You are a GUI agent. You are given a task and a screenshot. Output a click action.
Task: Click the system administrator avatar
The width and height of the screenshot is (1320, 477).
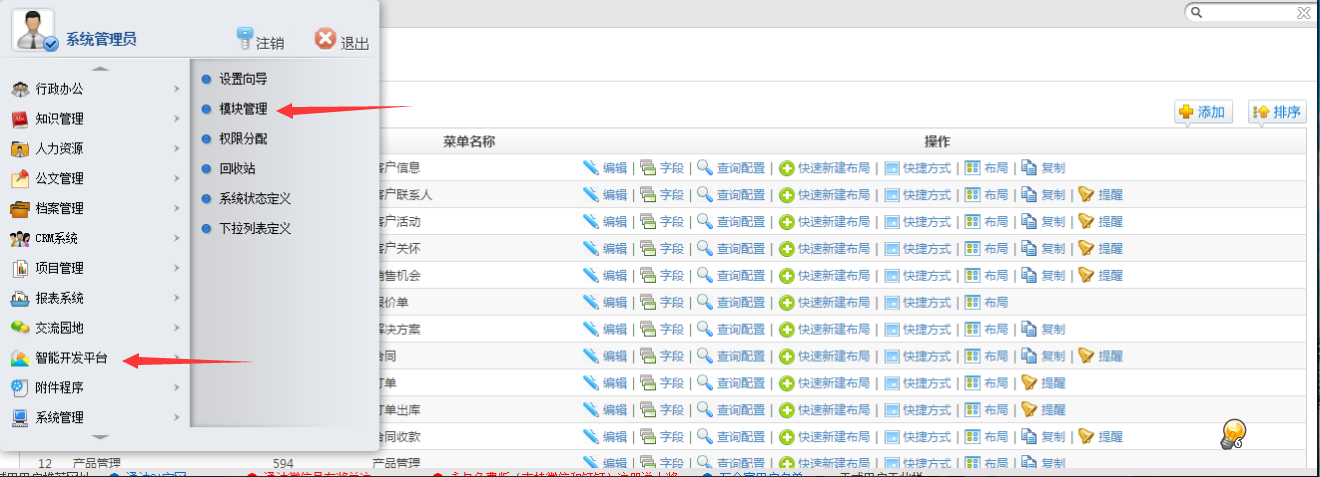[x=35, y=30]
